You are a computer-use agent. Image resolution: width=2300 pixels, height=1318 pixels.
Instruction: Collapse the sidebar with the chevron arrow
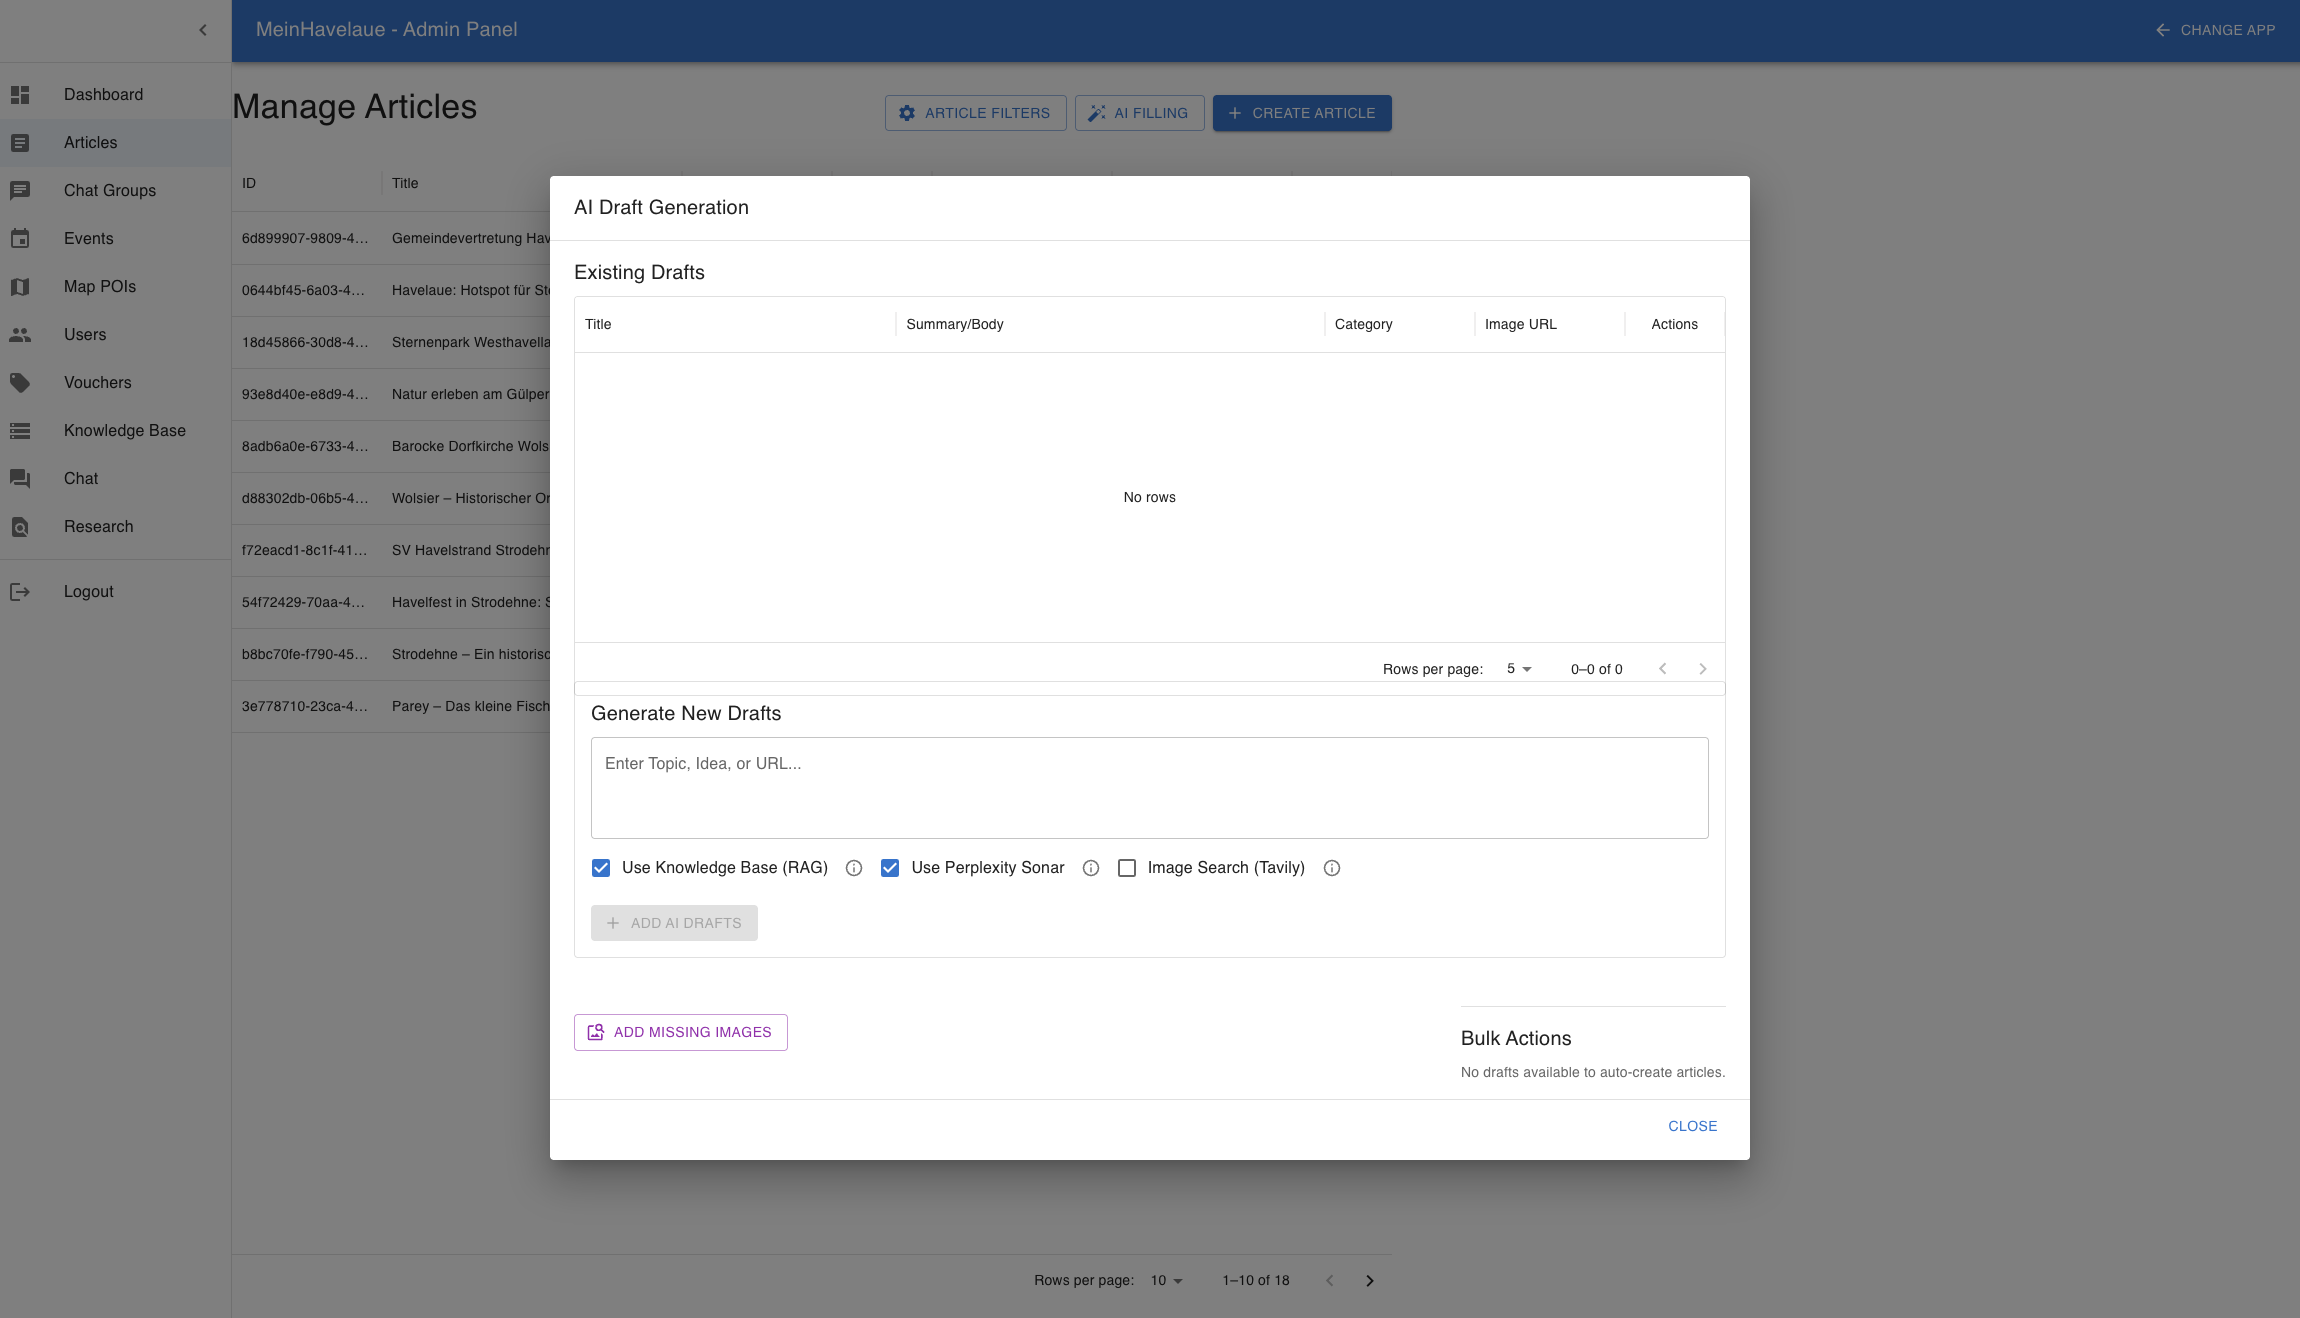[203, 30]
